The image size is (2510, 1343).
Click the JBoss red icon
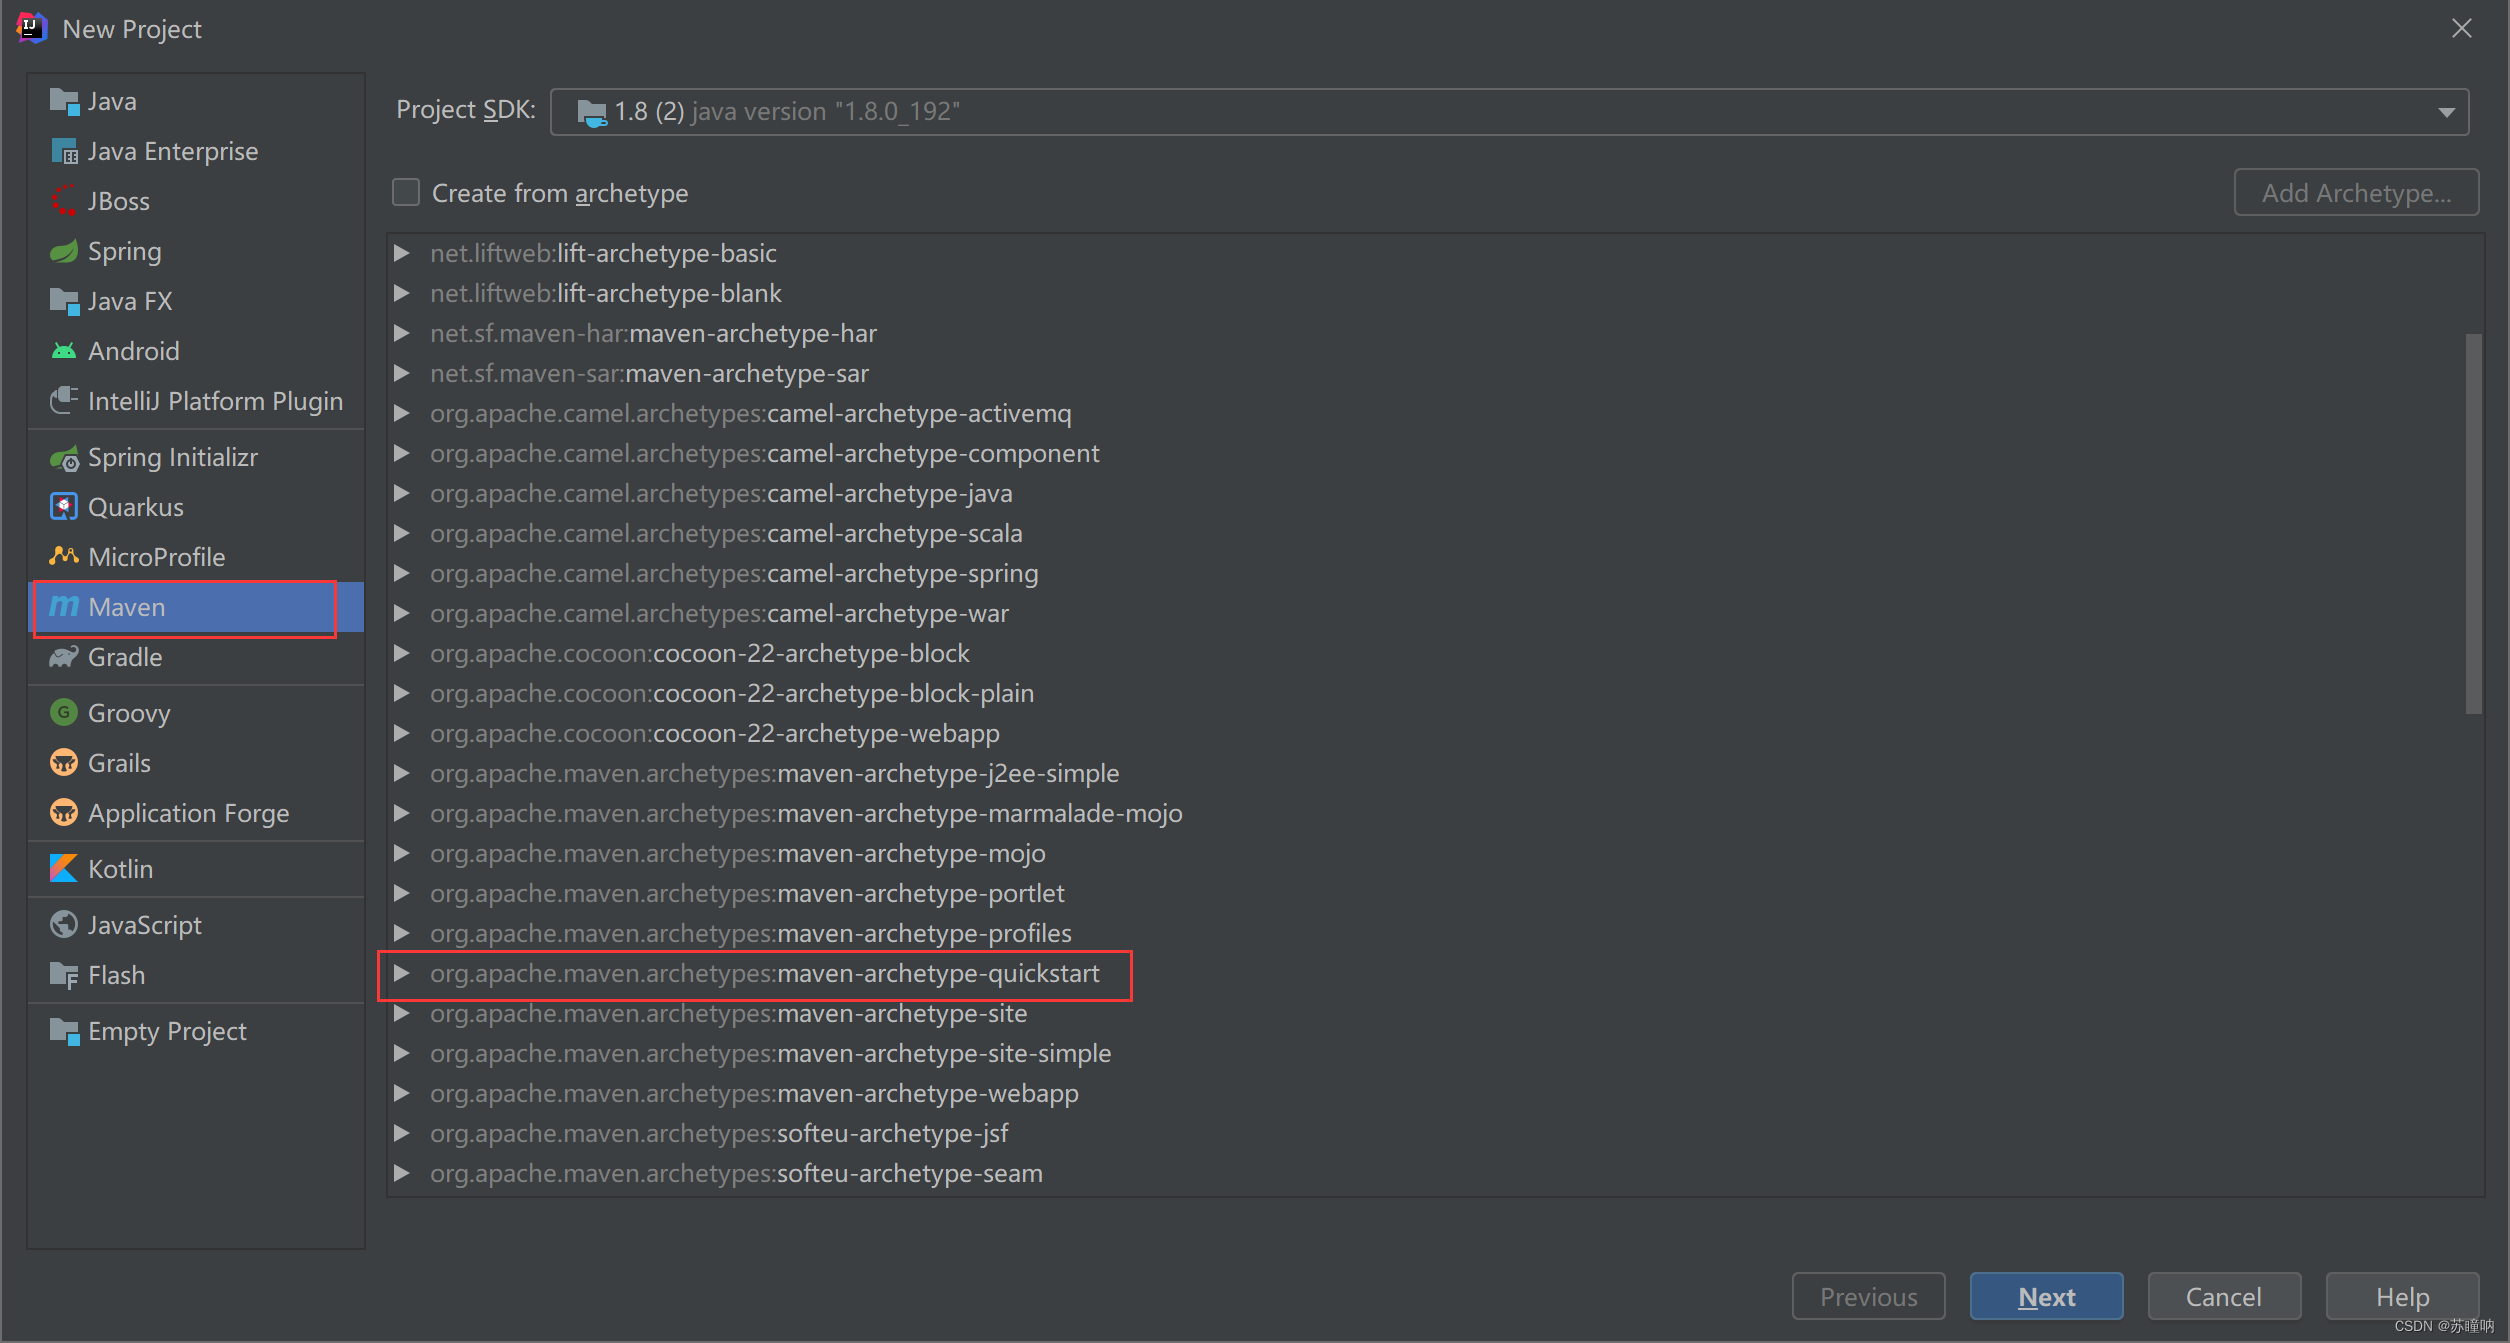point(64,201)
